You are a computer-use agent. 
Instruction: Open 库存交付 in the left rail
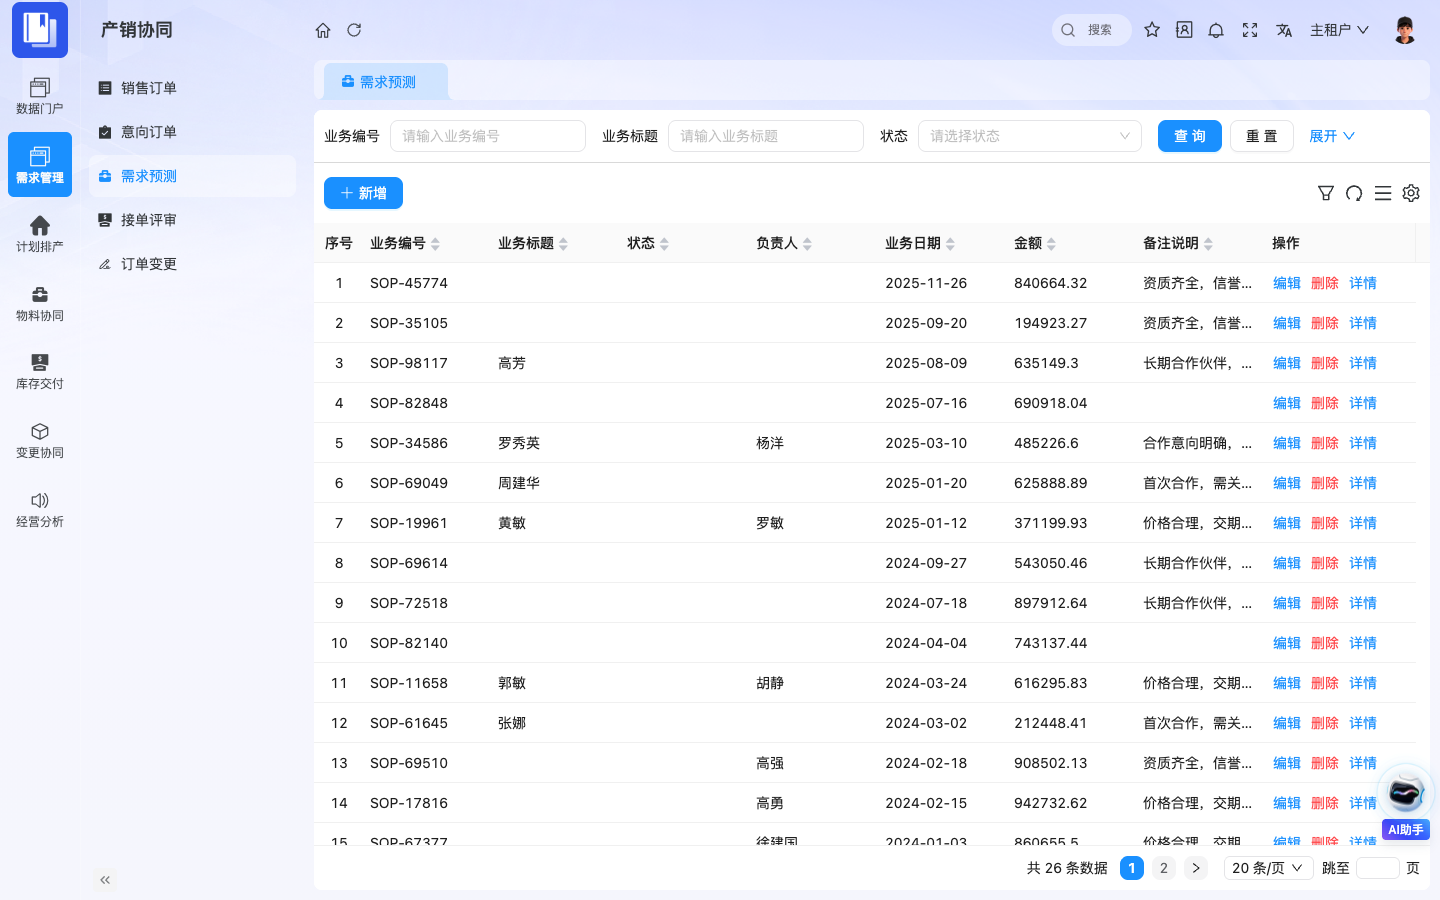40,372
